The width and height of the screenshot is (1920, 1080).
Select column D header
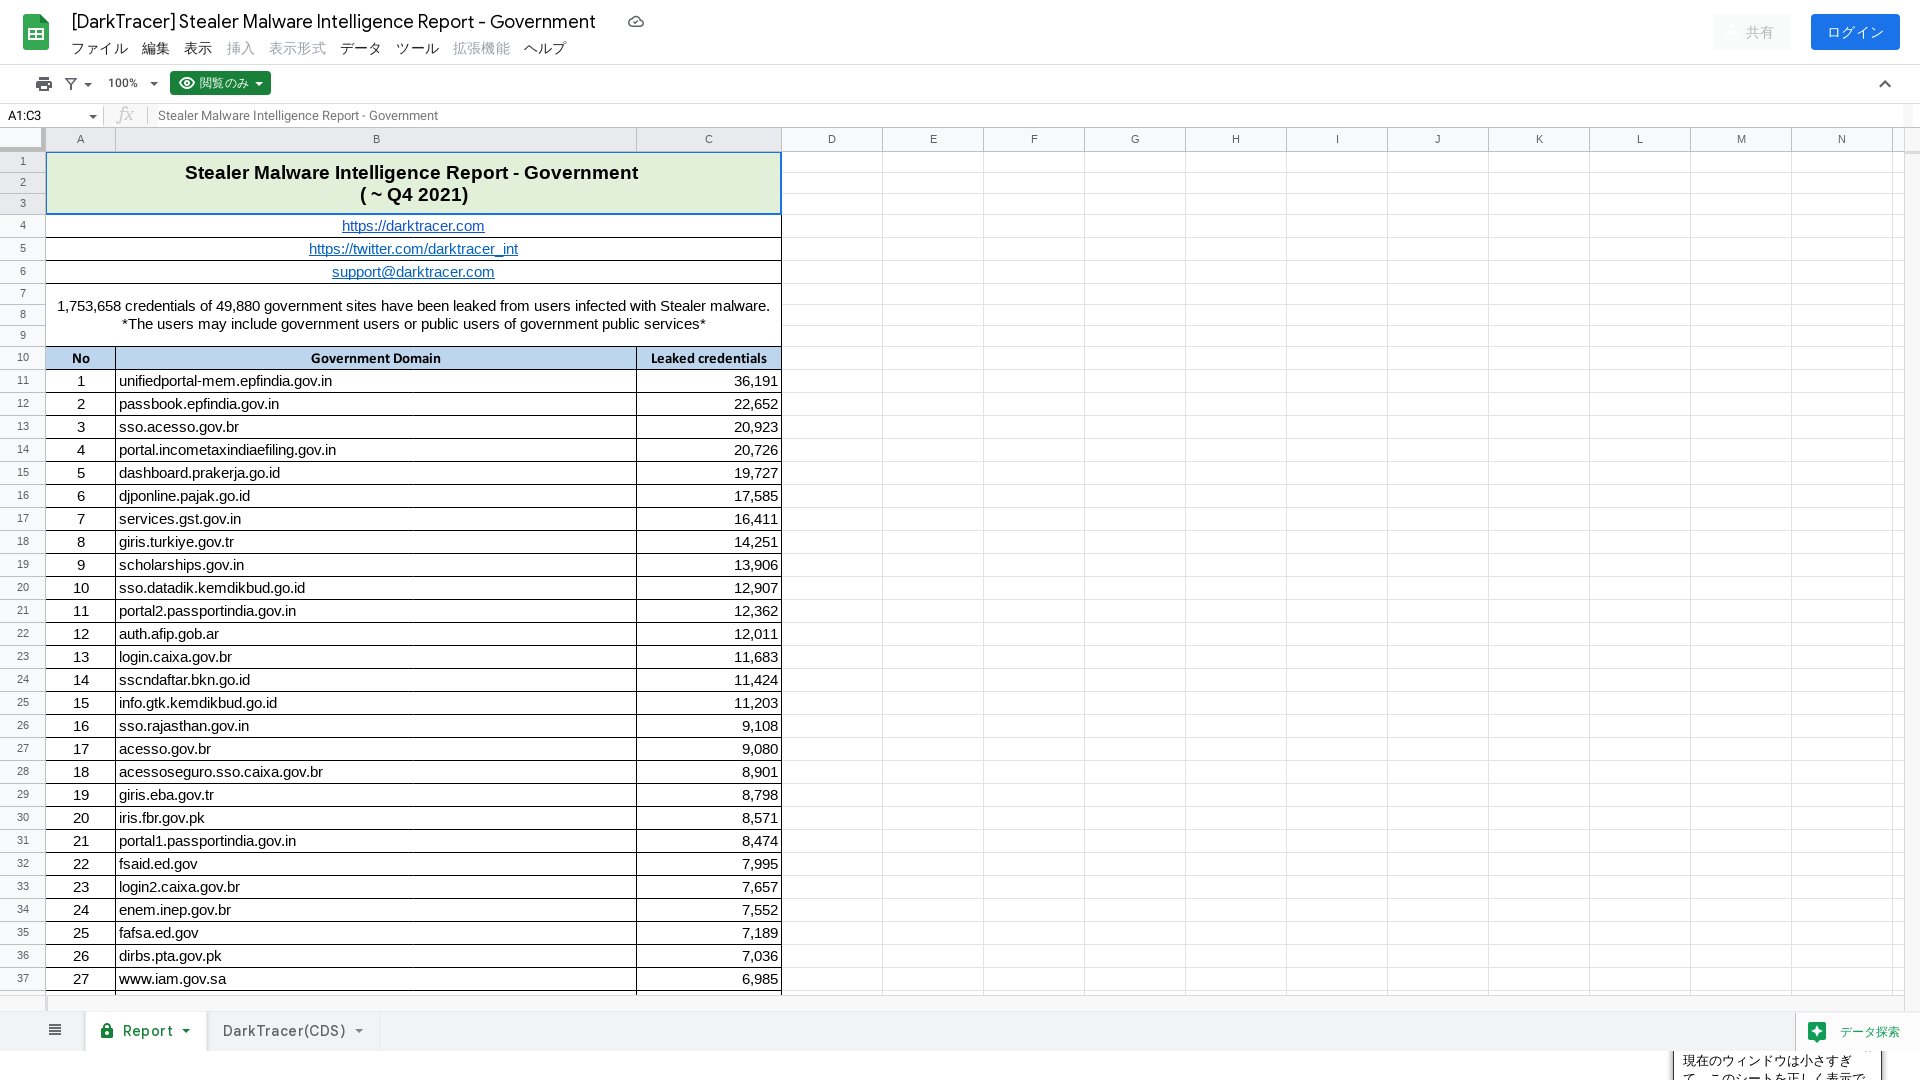click(832, 139)
